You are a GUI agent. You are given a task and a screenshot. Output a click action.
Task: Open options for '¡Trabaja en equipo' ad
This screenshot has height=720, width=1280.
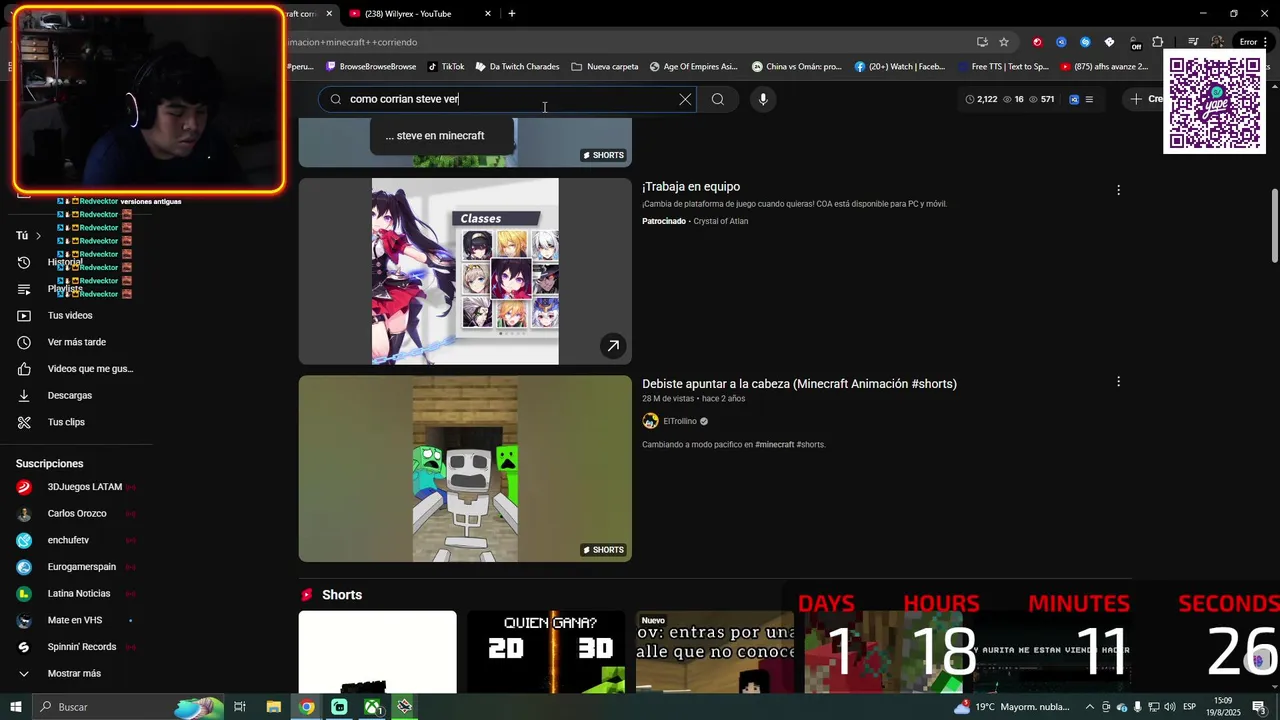(x=1118, y=190)
